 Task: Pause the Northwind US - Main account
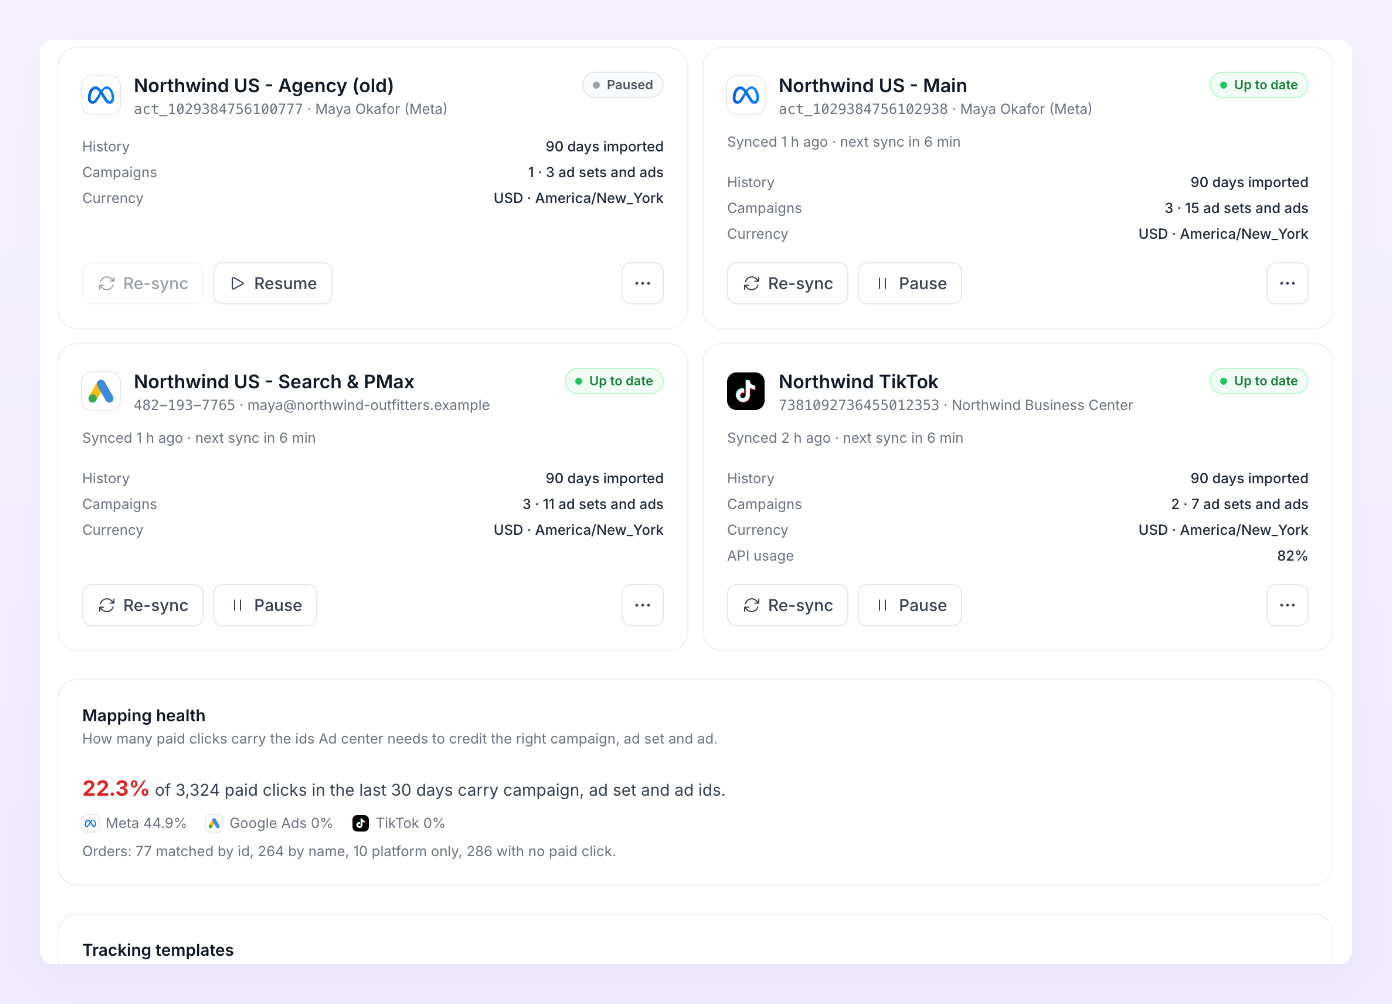910,283
